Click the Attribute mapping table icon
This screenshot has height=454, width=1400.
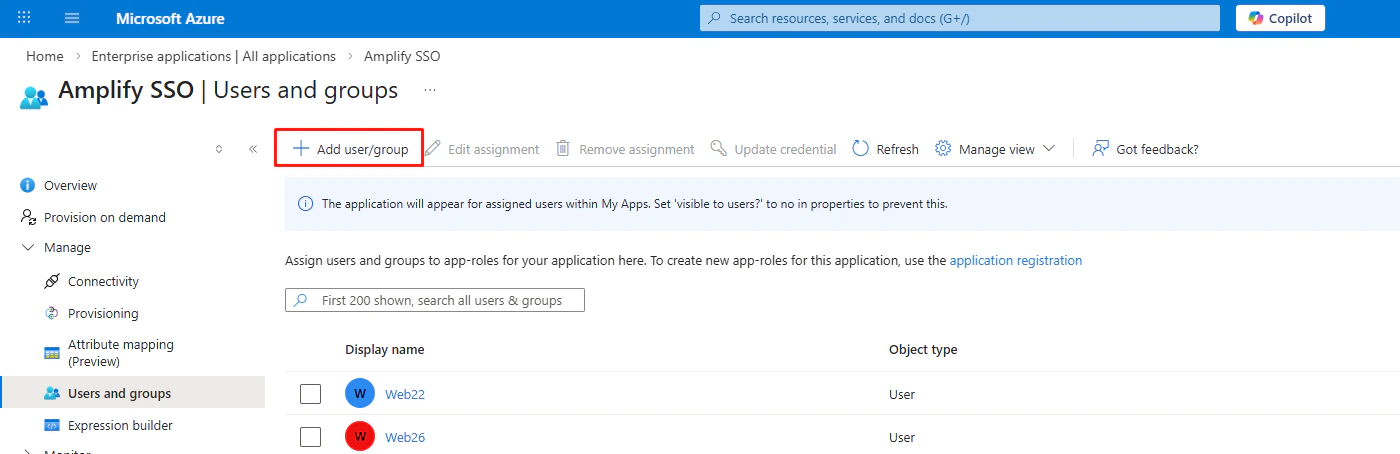click(x=52, y=353)
